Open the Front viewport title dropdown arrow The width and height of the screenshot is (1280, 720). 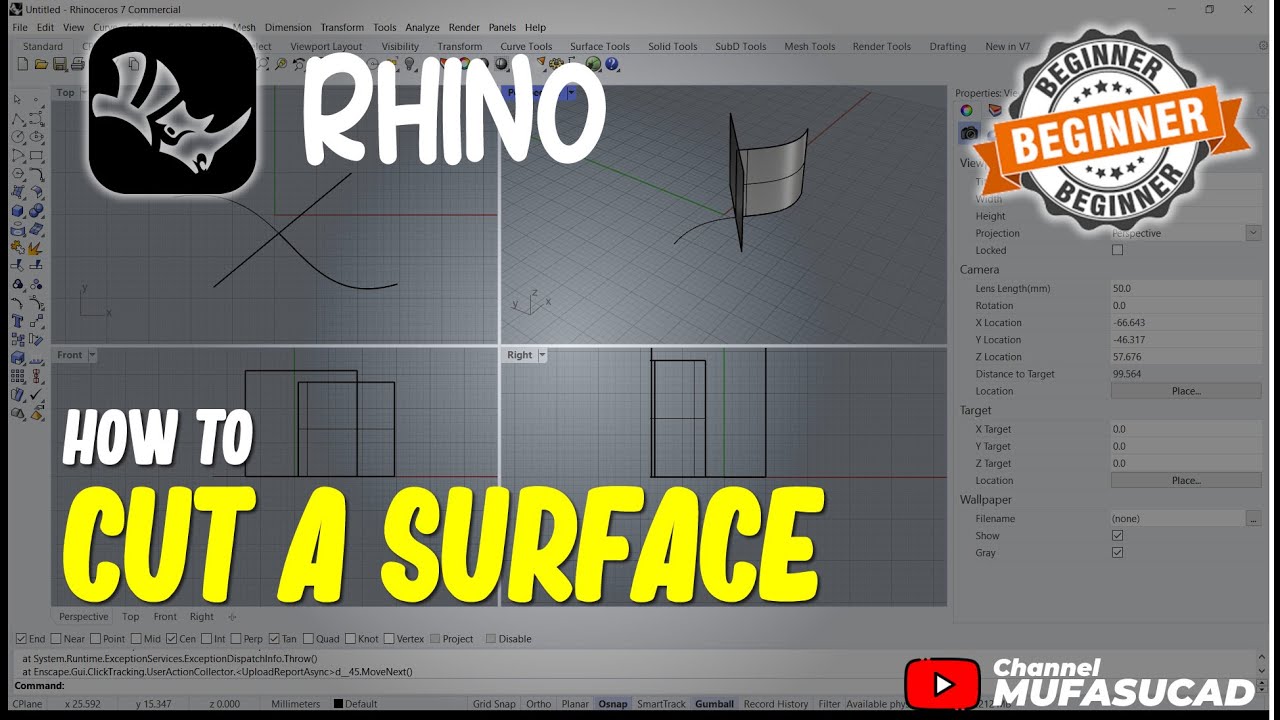(x=92, y=355)
